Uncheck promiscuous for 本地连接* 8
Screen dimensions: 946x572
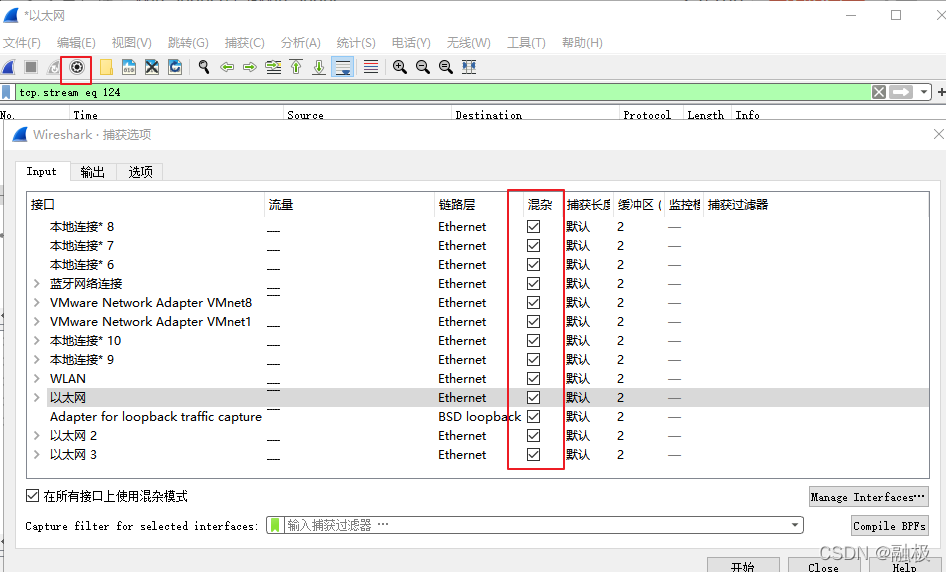click(x=533, y=227)
